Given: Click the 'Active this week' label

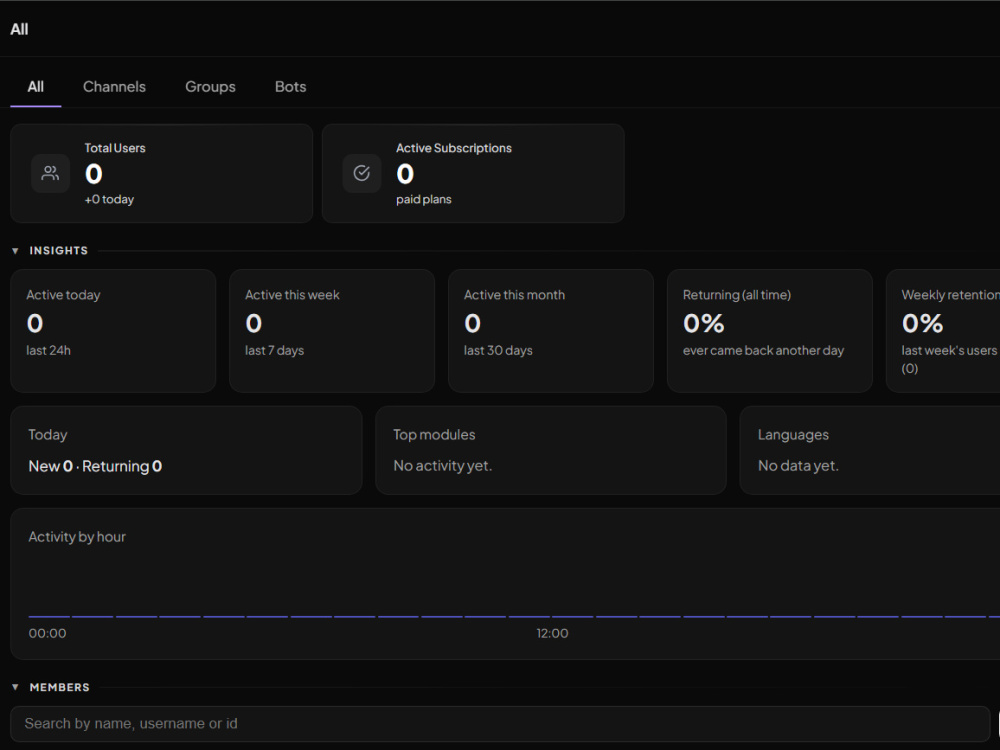Looking at the screenshot, I should 292,295.
